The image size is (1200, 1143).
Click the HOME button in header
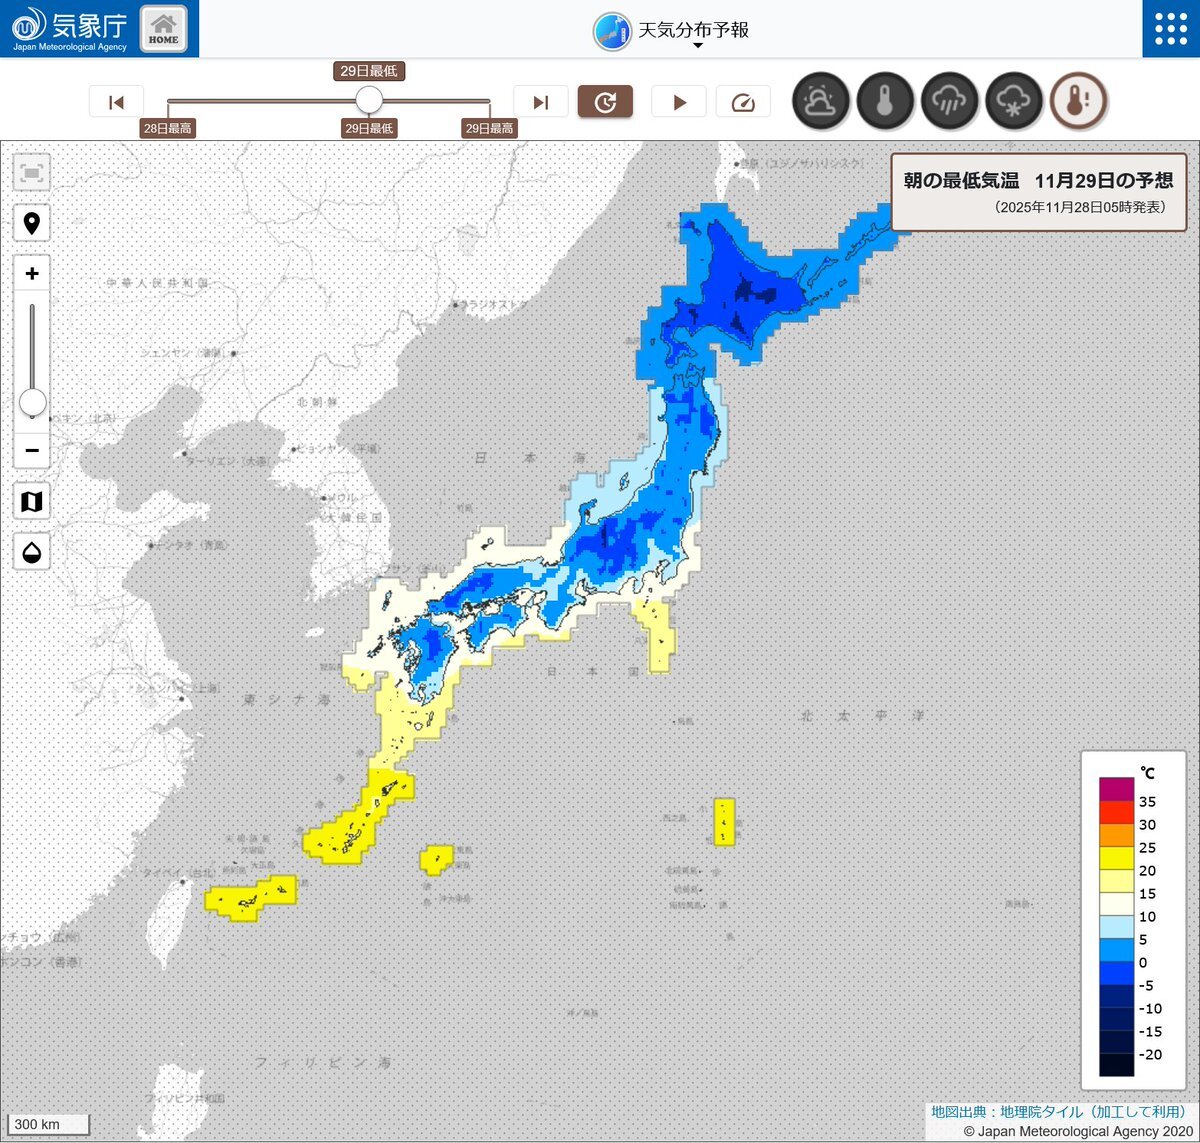point(163,29)
